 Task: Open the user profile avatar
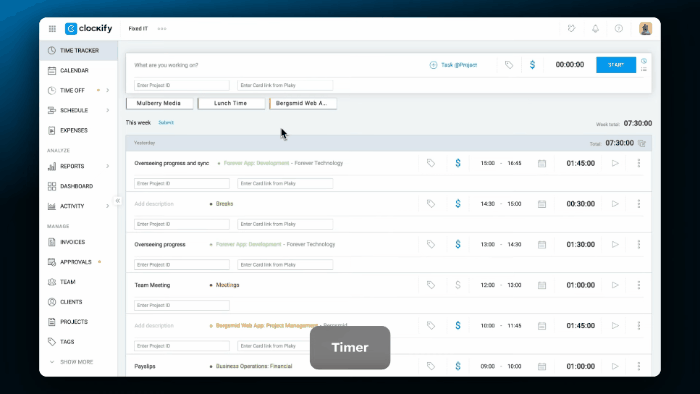(645, 29)
